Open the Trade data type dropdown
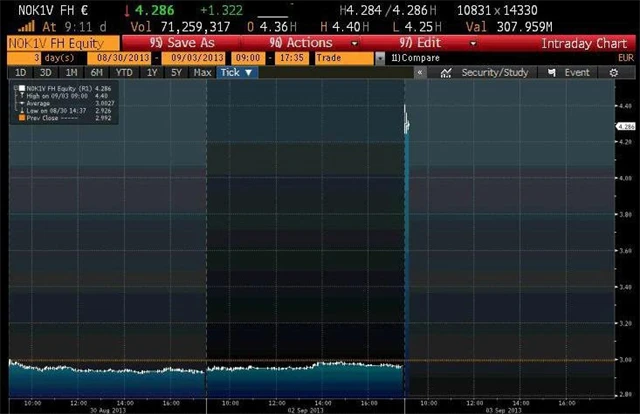This screenshot has width=640, height=414. coord(345,58)
